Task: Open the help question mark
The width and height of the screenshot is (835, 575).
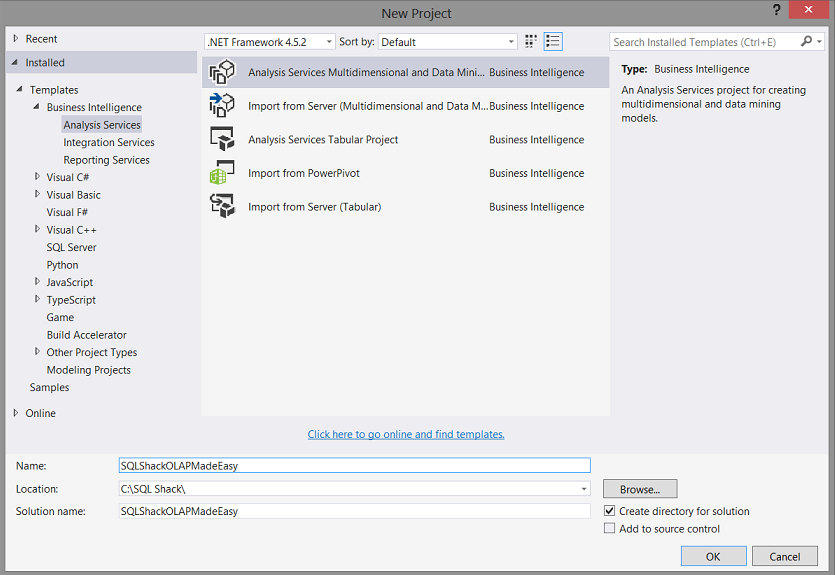Action: point(776,10)
